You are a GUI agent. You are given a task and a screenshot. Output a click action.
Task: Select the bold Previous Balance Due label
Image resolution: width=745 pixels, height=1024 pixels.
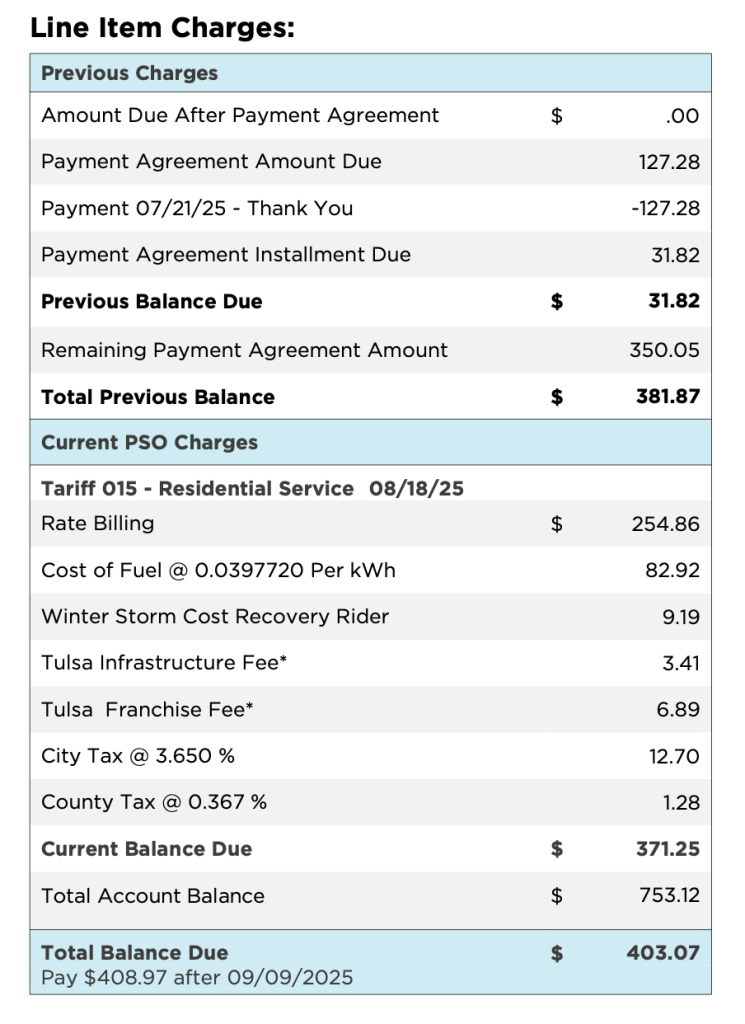coord(152,301)
